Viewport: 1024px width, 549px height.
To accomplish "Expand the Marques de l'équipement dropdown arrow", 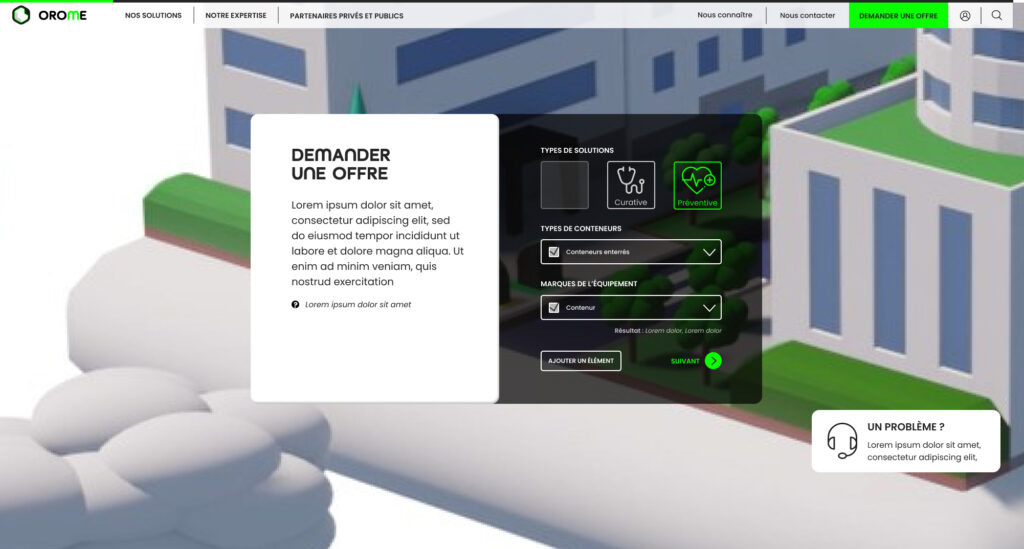I will click(x=709, y=307).
